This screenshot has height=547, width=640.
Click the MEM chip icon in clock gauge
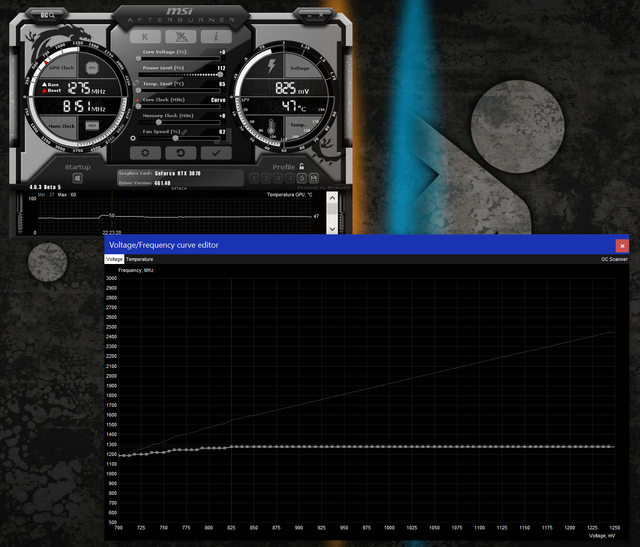tap(92, 125)
